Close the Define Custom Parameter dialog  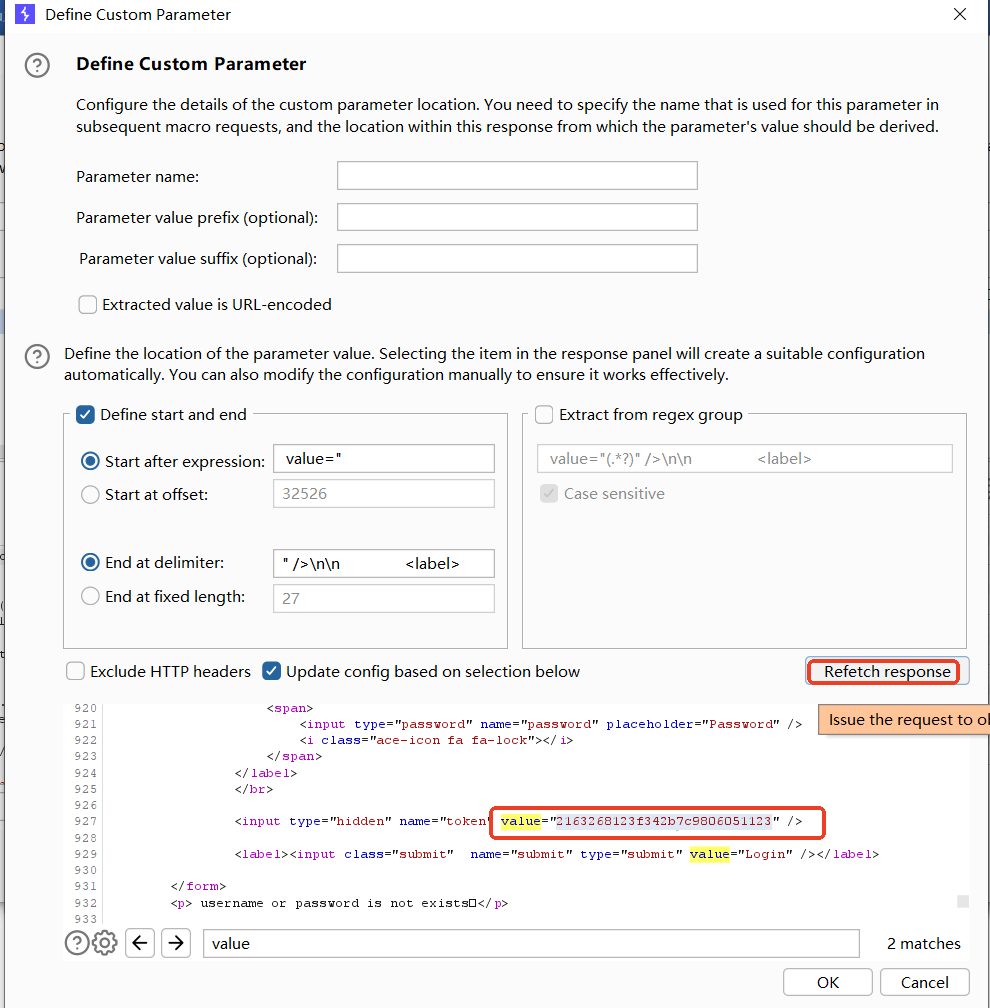(960, 14)
